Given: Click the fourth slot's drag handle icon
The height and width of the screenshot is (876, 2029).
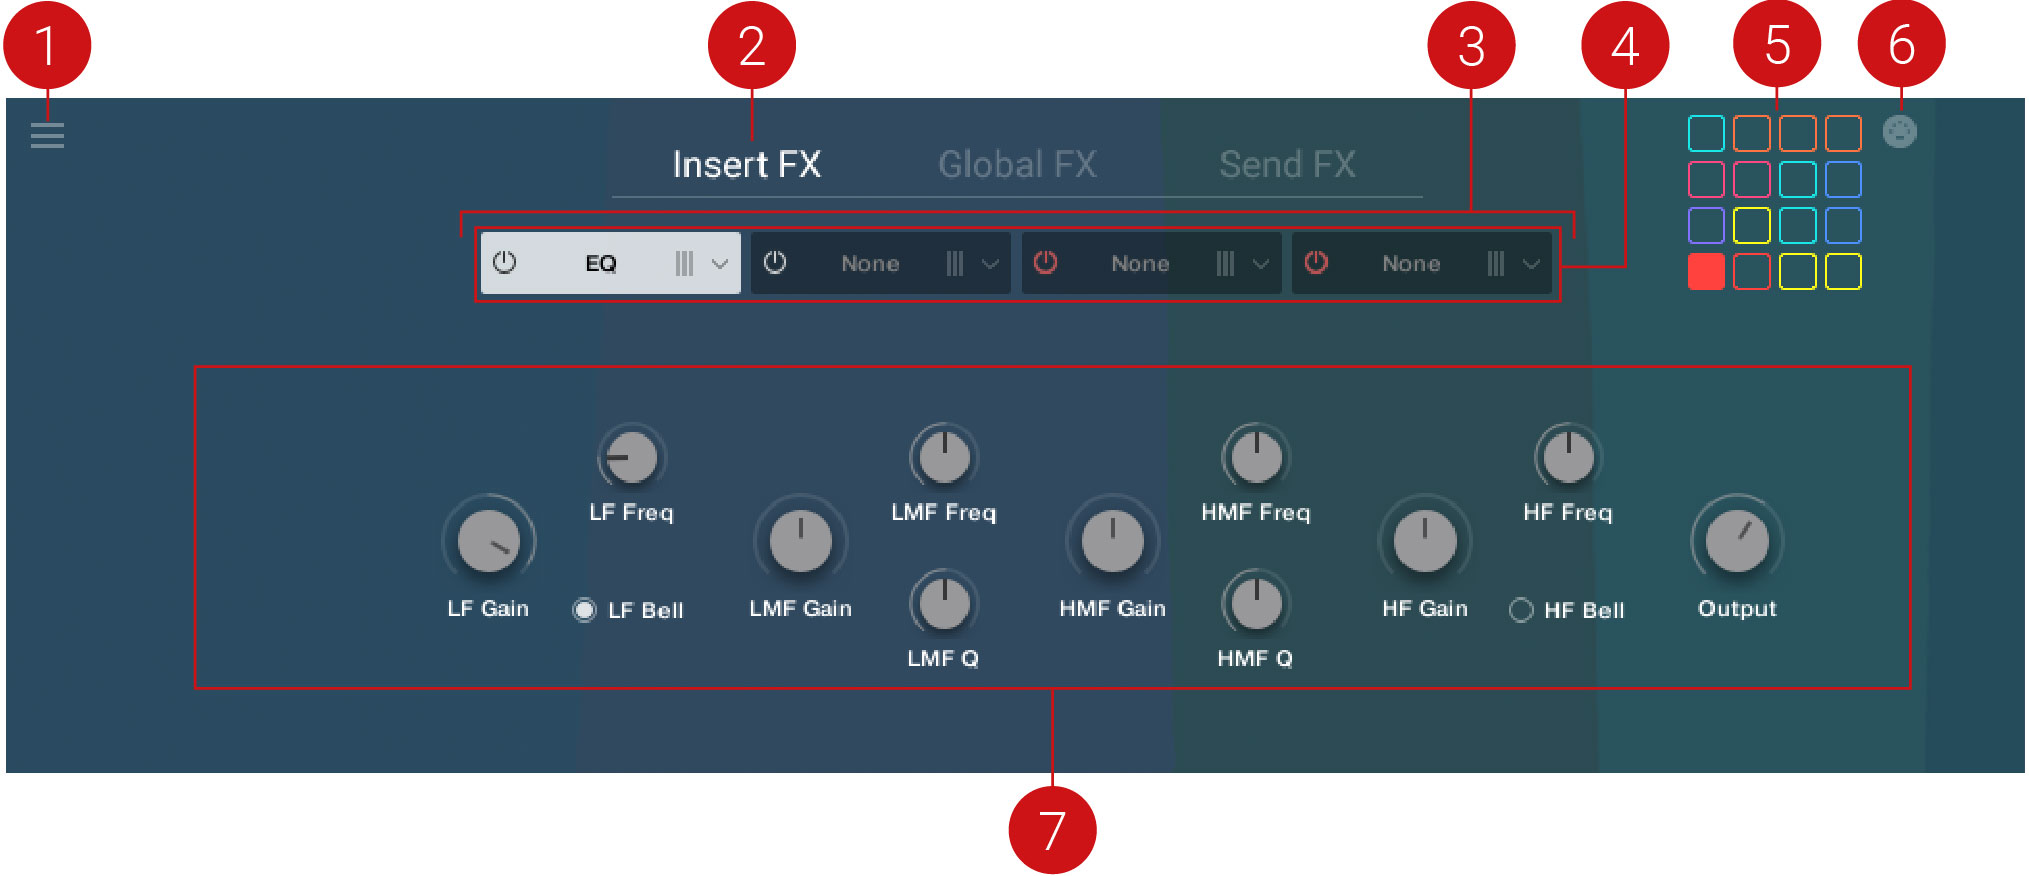Looking at the screenshot, I should coord(1495,264).
